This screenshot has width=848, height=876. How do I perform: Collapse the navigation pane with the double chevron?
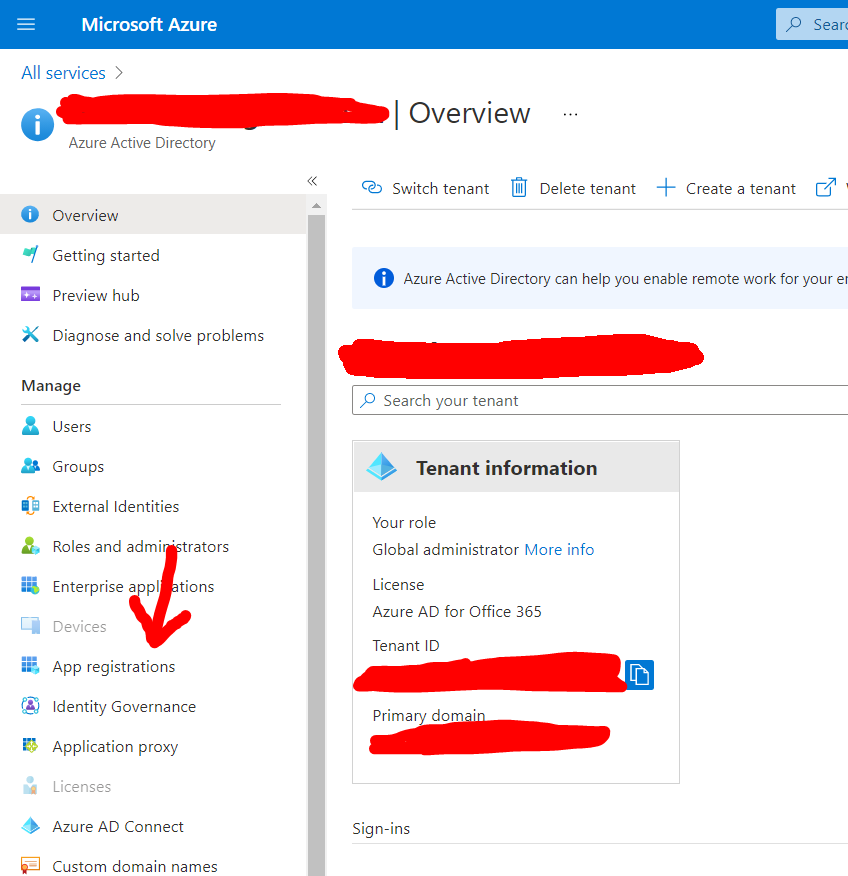[x=311, y=181]
